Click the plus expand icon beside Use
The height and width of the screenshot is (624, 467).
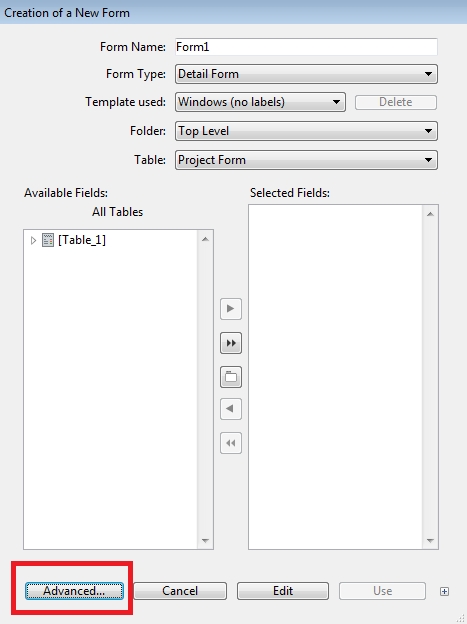coord(444,591)
